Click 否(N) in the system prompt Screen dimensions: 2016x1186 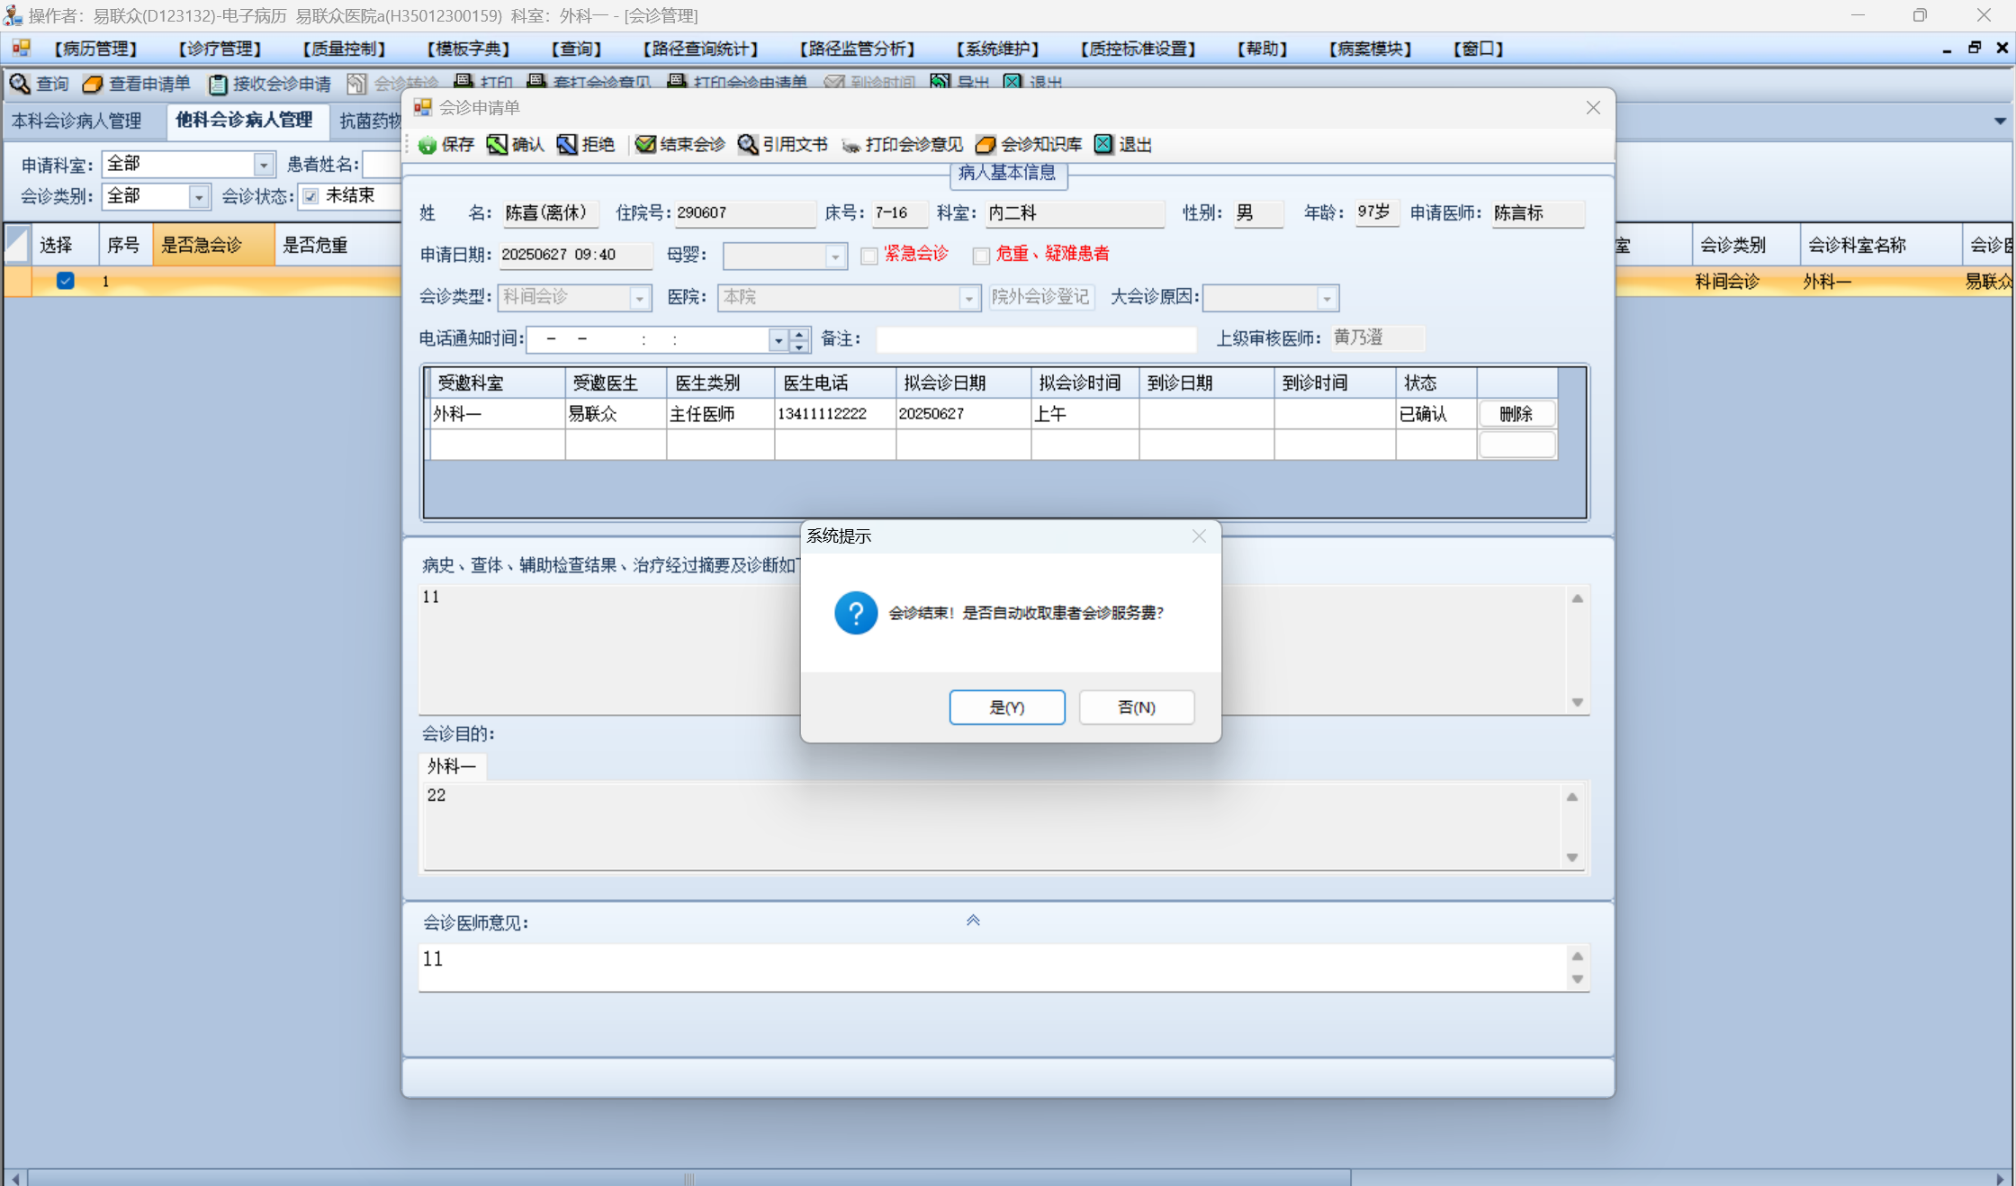click(x=1136, y=707)
